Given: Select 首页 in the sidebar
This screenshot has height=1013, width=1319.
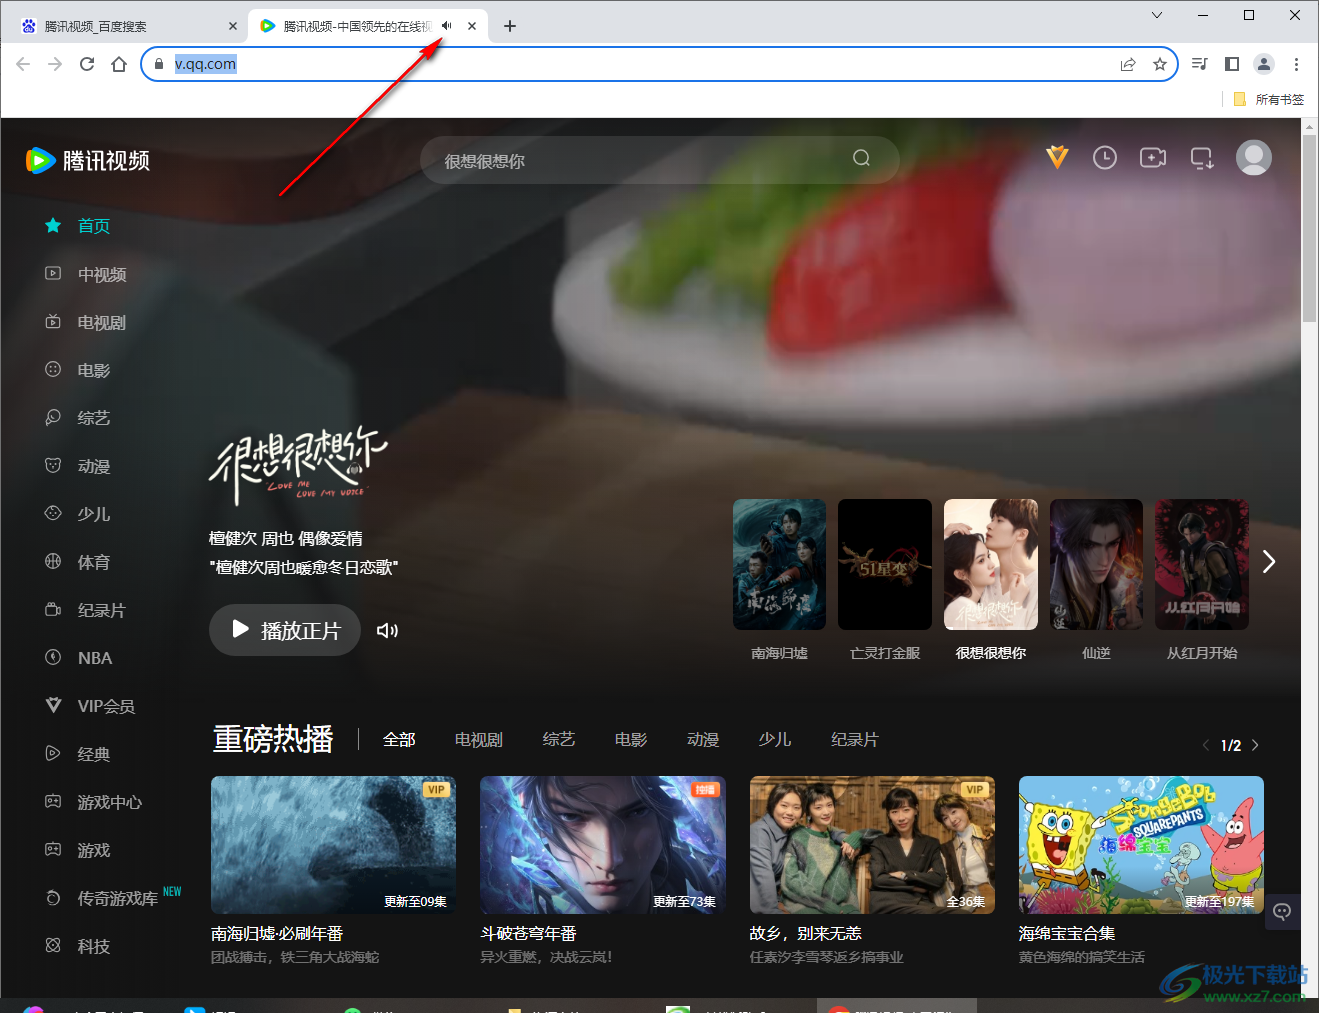Looking at the screenshot, I should (78, 226).
